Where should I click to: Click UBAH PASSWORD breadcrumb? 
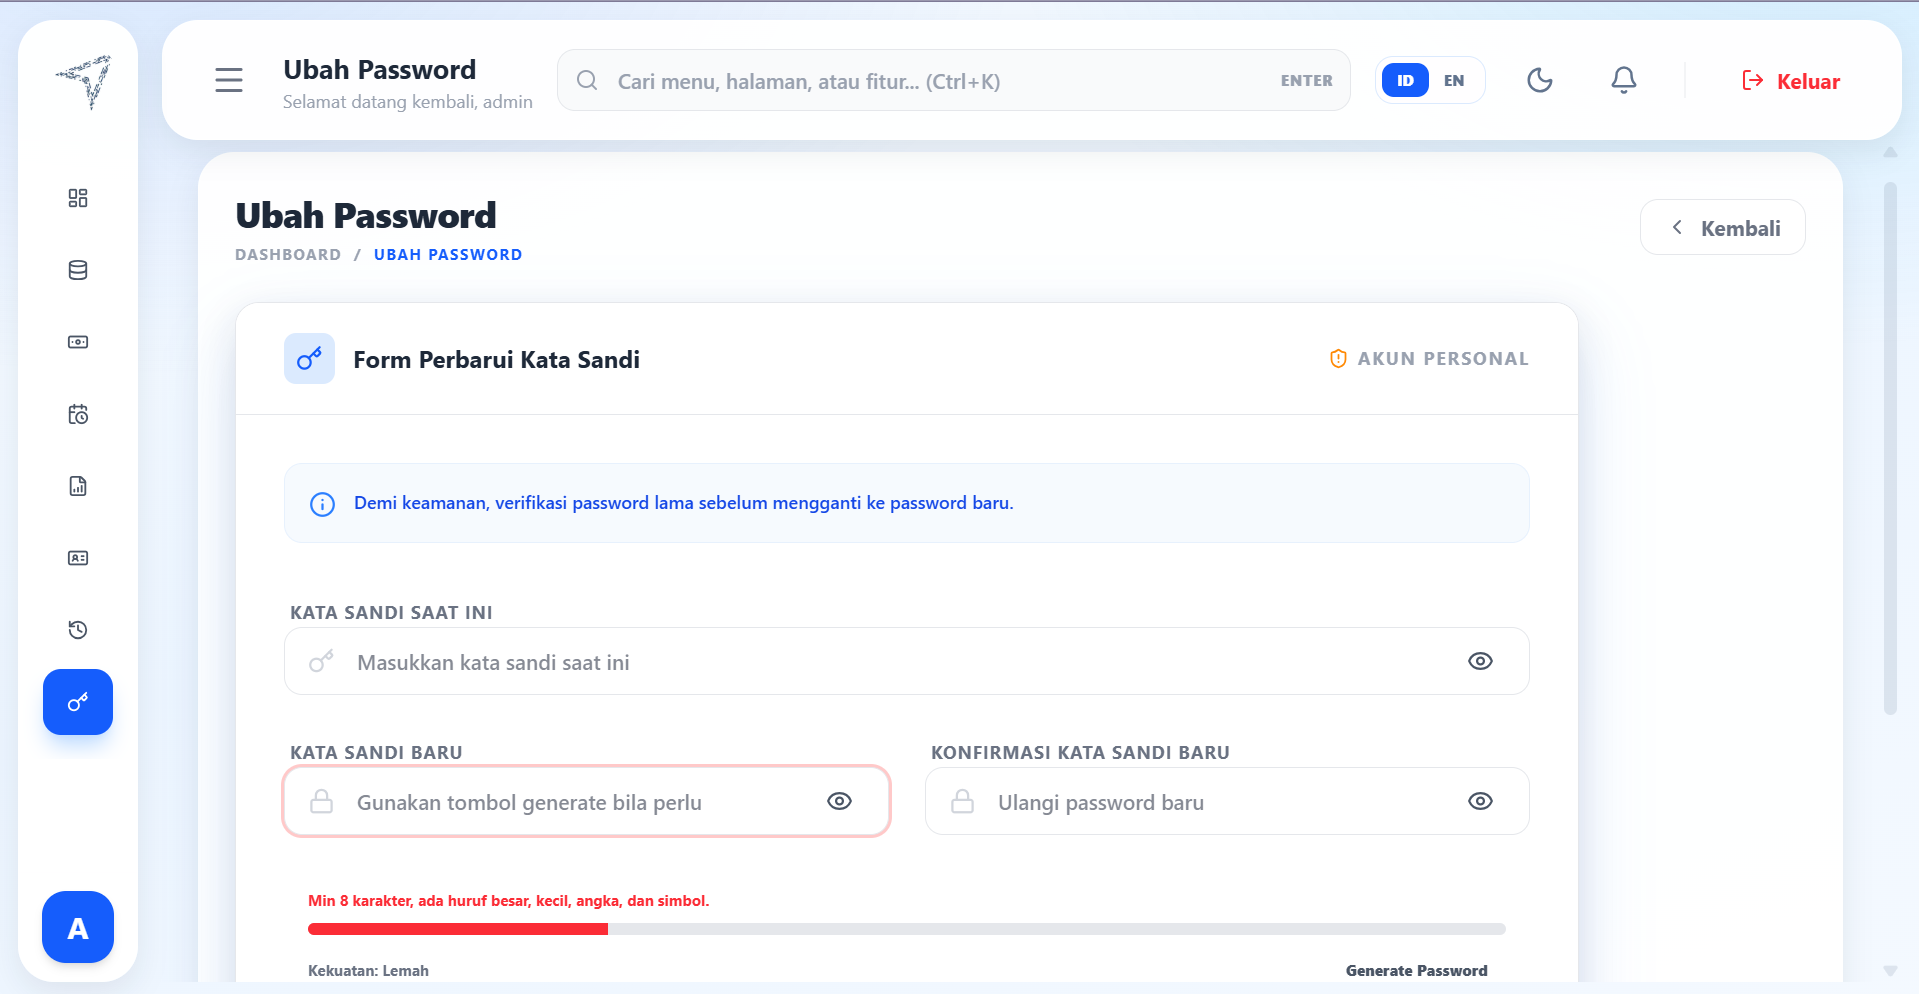(x=448, y=255)
